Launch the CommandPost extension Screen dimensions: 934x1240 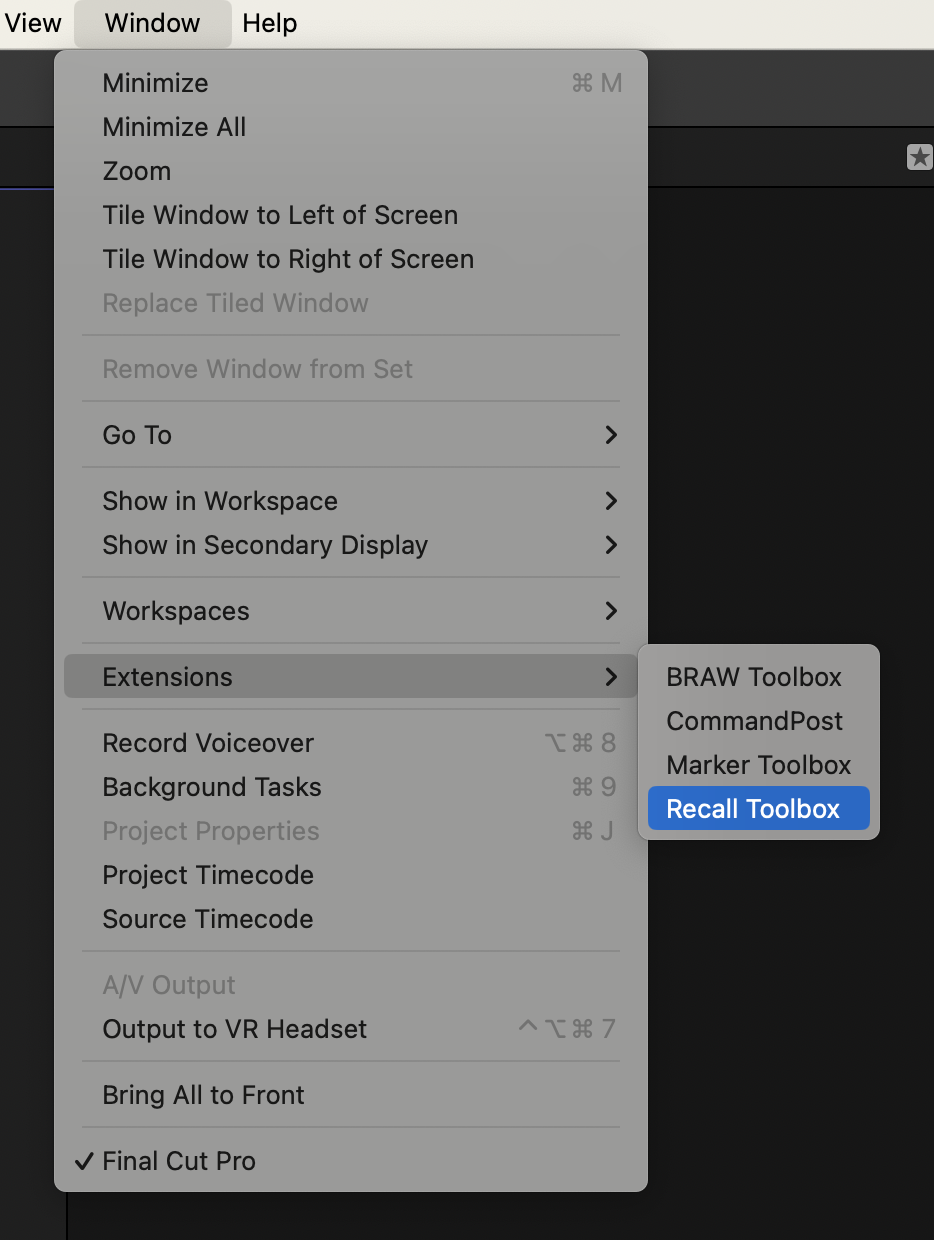coord(754,721)
